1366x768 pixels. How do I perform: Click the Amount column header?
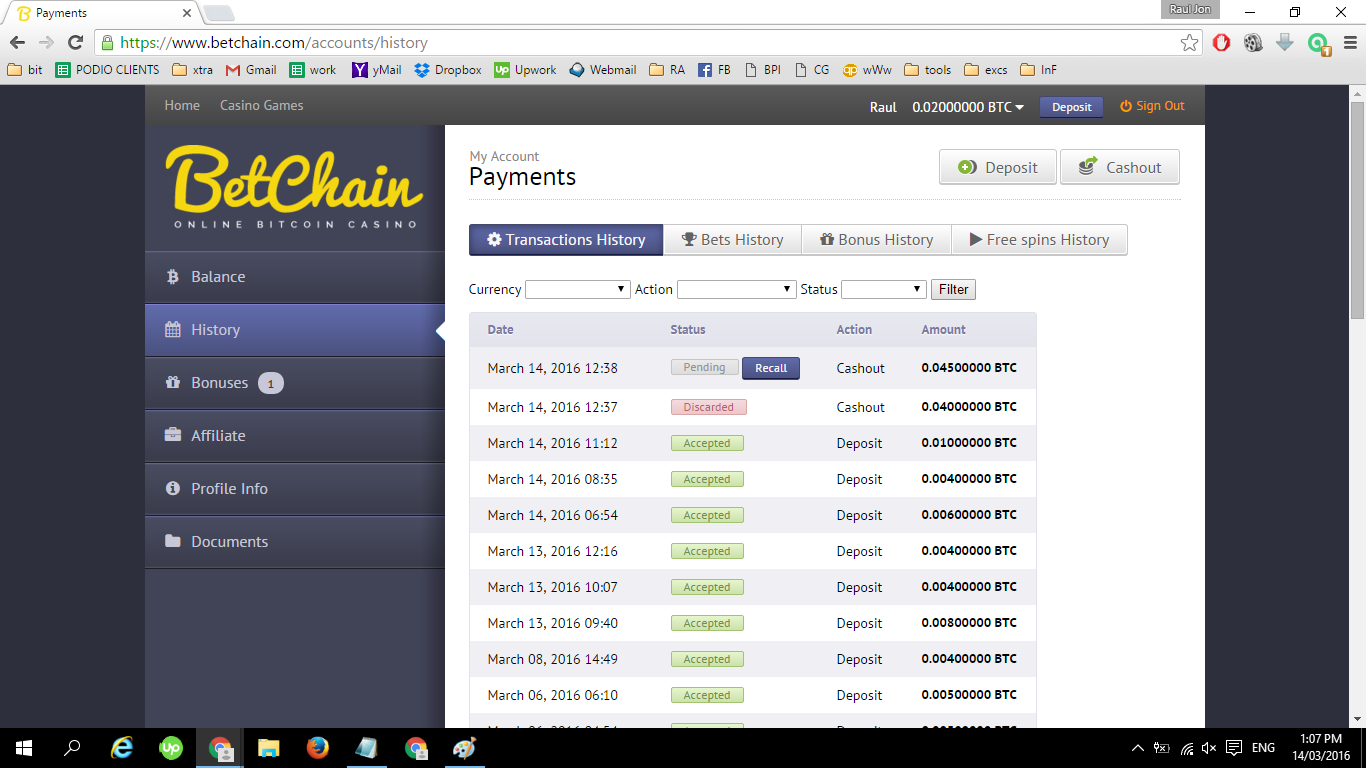(x=943, y=330)
